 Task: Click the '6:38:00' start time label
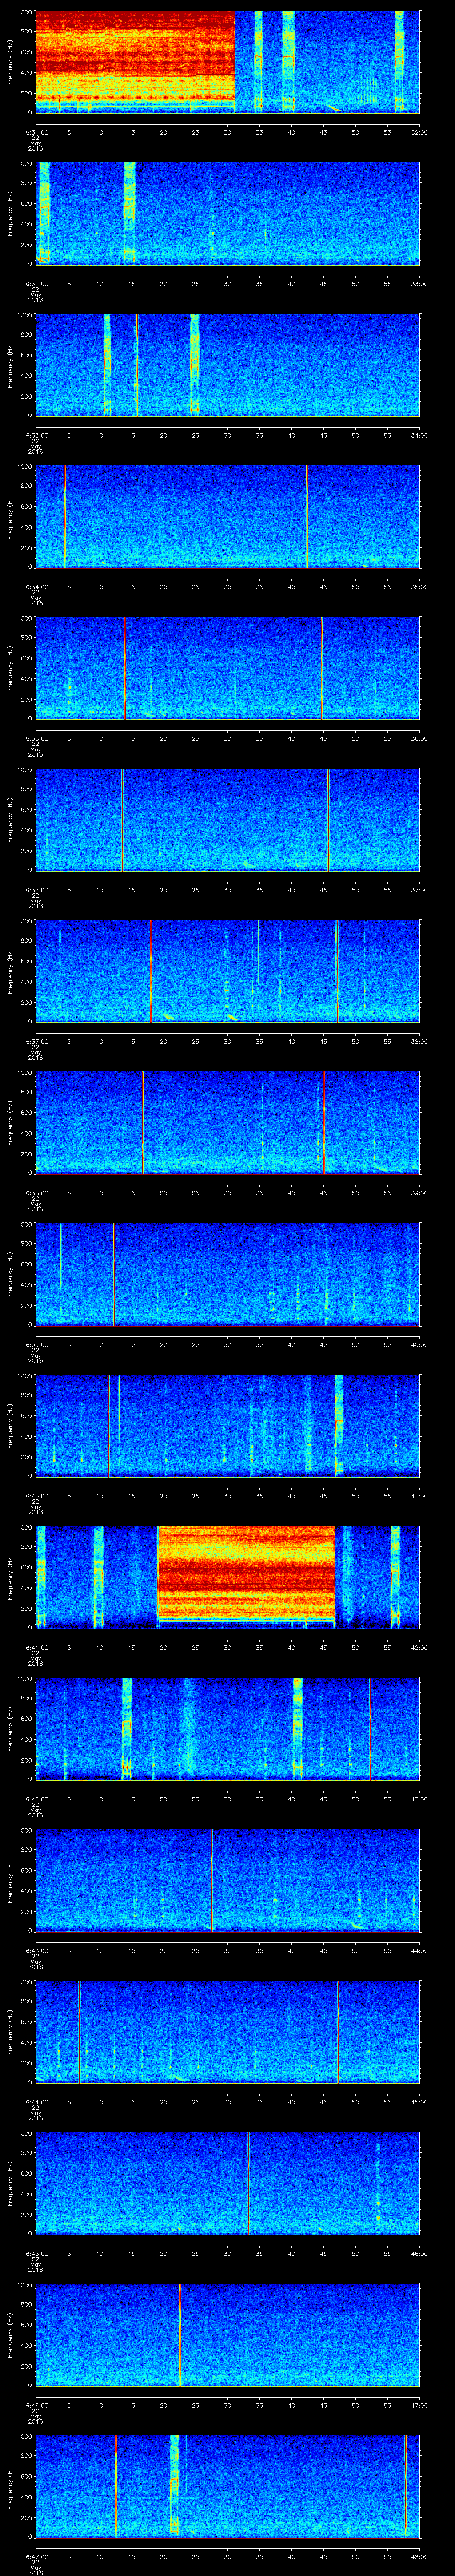[36, 1194]
